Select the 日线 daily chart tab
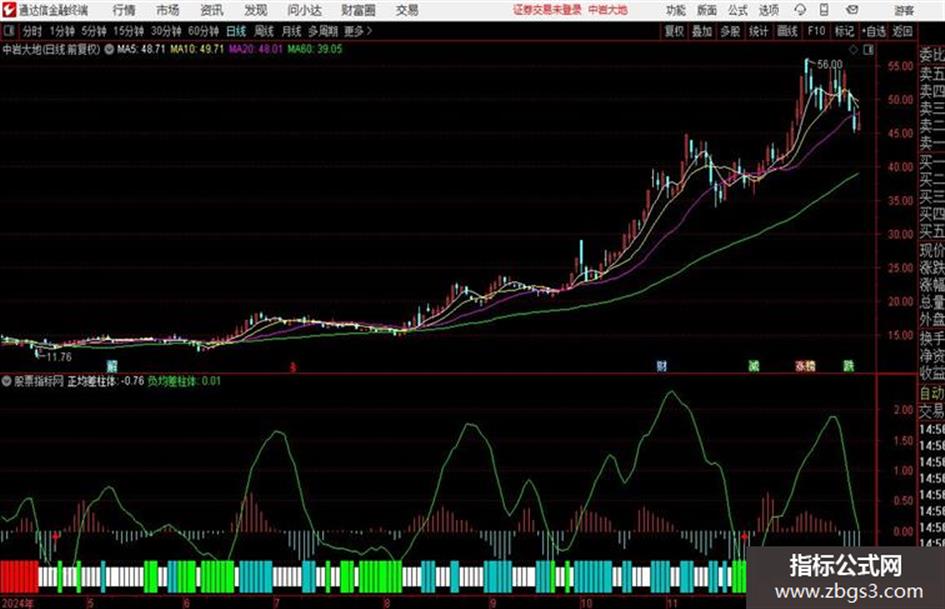The image size is (945, 609). [x=236, y=31]
